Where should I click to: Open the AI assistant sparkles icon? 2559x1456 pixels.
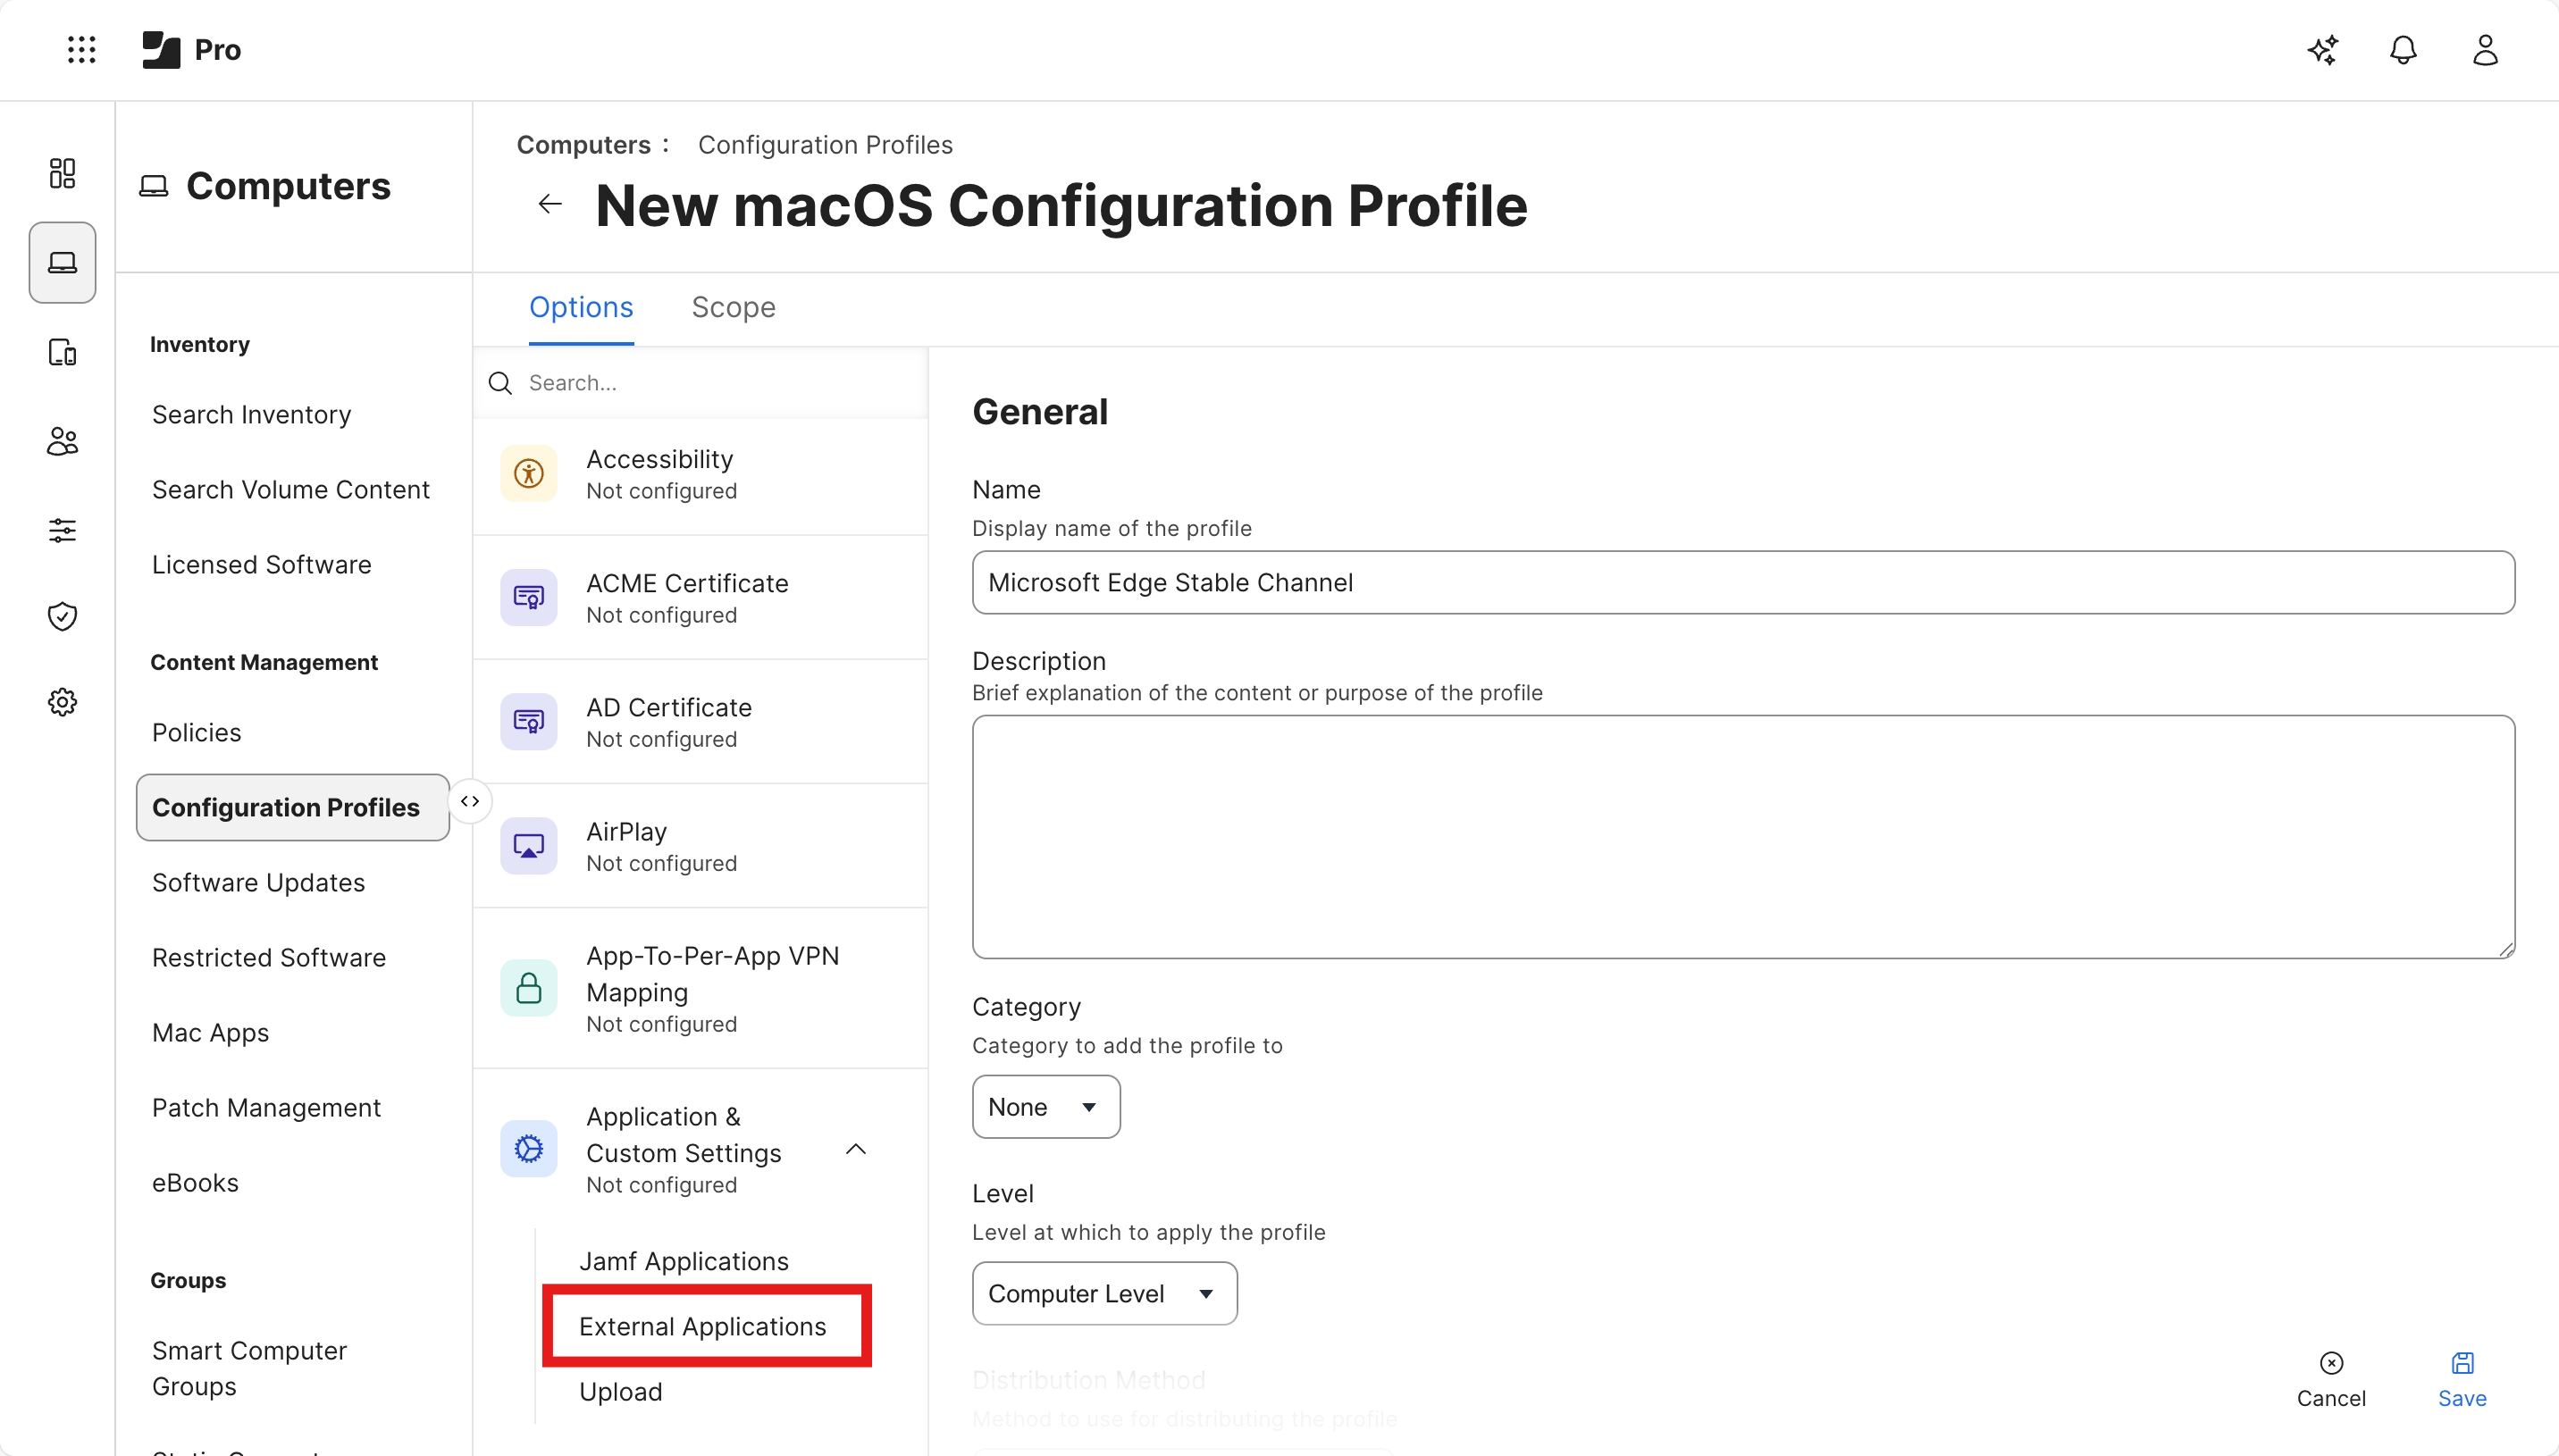(x=2322, y=49)
